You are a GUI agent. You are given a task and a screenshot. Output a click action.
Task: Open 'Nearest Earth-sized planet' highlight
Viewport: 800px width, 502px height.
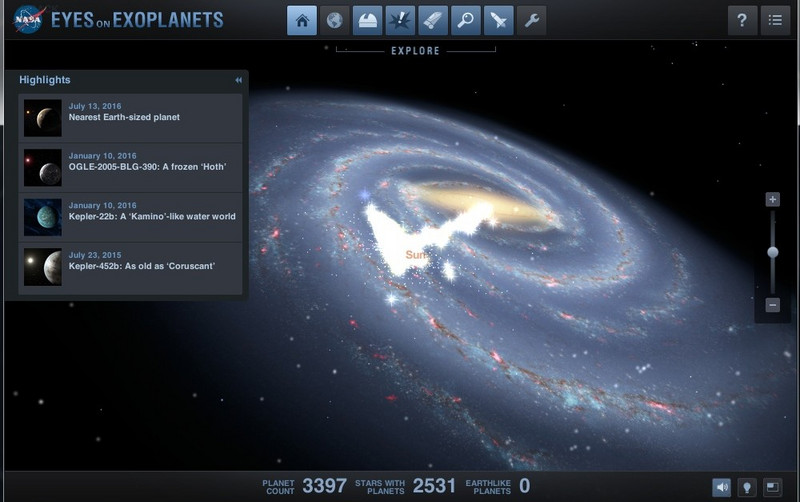point(124,117)
